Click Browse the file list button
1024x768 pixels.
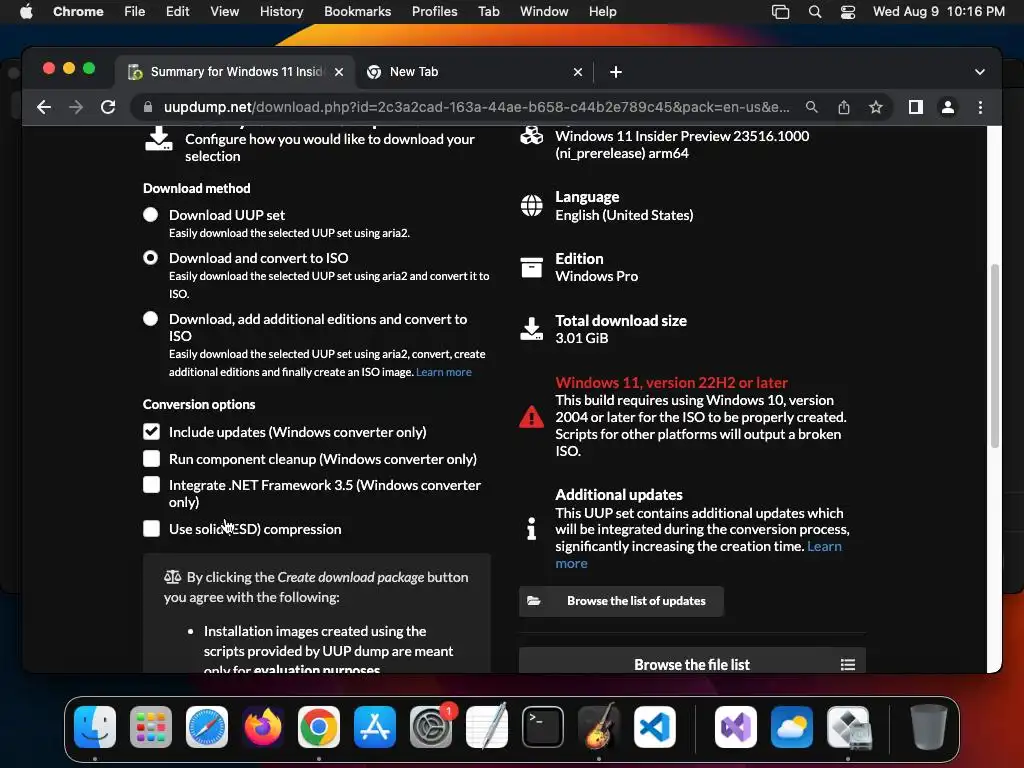coord(692,661)
